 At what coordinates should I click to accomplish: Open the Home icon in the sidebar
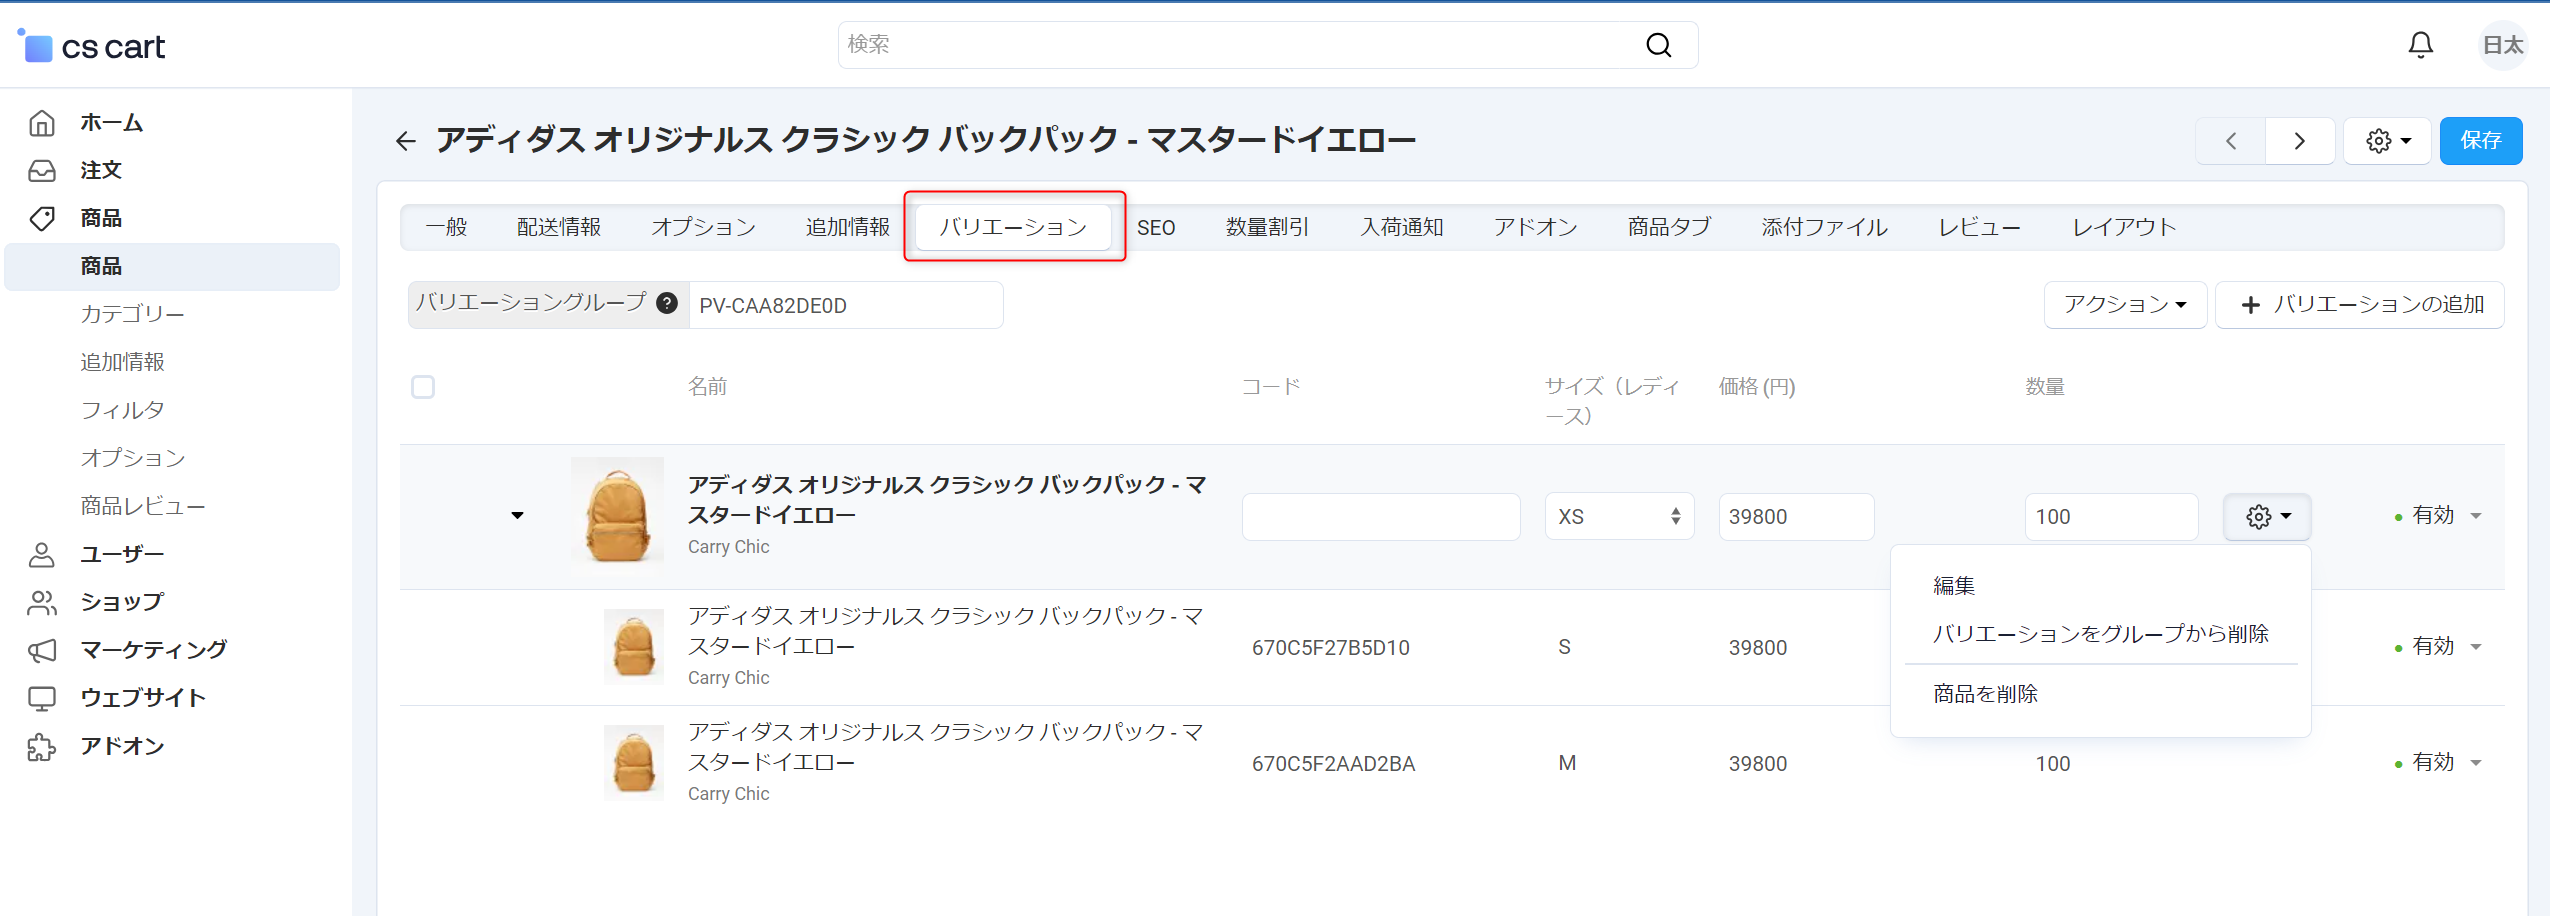(x=42, y=123)
